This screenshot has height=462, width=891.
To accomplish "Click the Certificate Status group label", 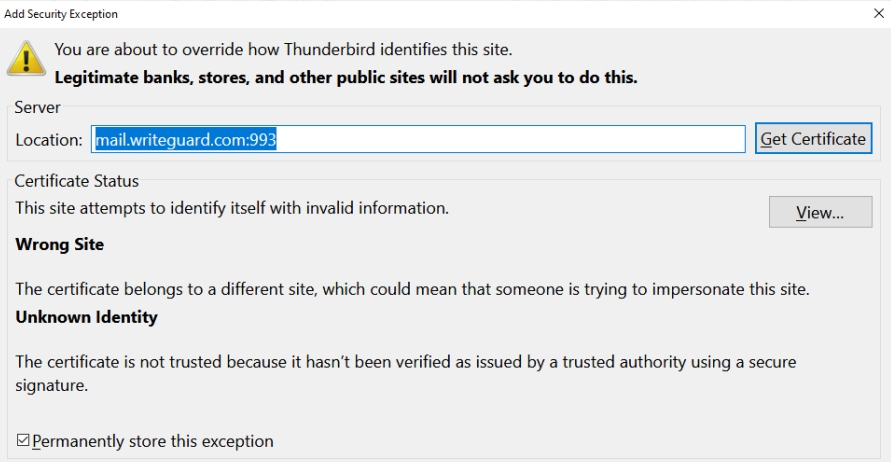I will coord(77,181).
